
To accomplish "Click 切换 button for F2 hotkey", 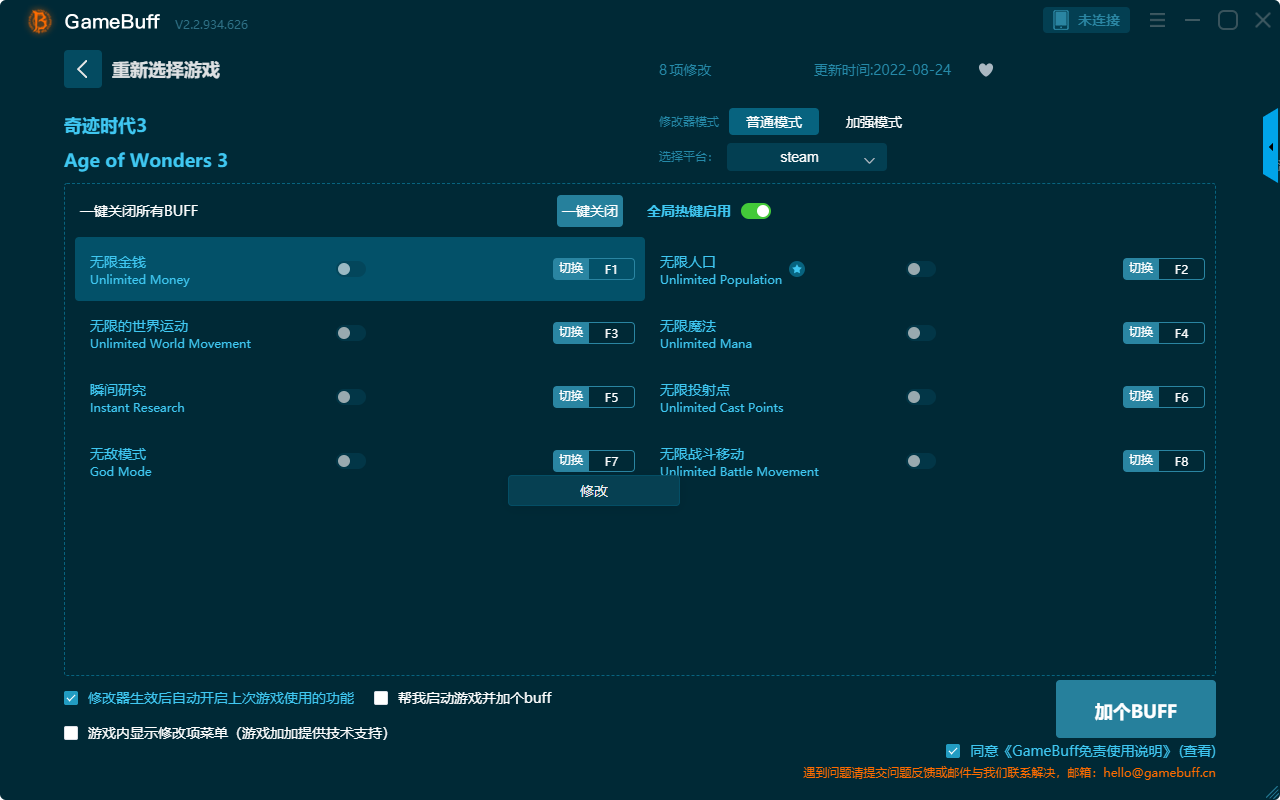I will tap(1141, 269).
